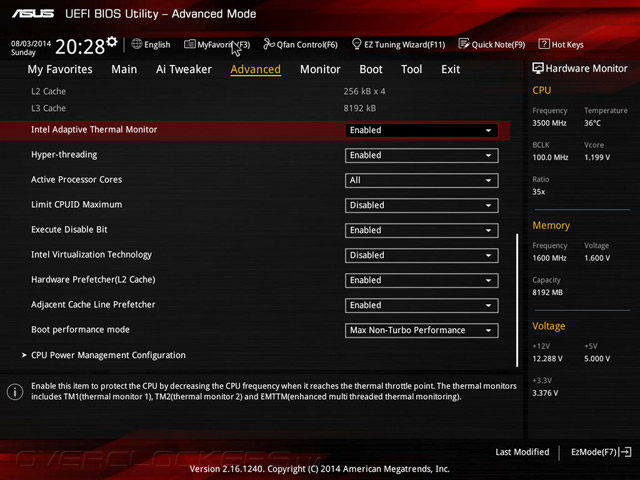640x480 pixels.
Task: Select the Limit CPUID Maximum label
Action: coord(76,204)
